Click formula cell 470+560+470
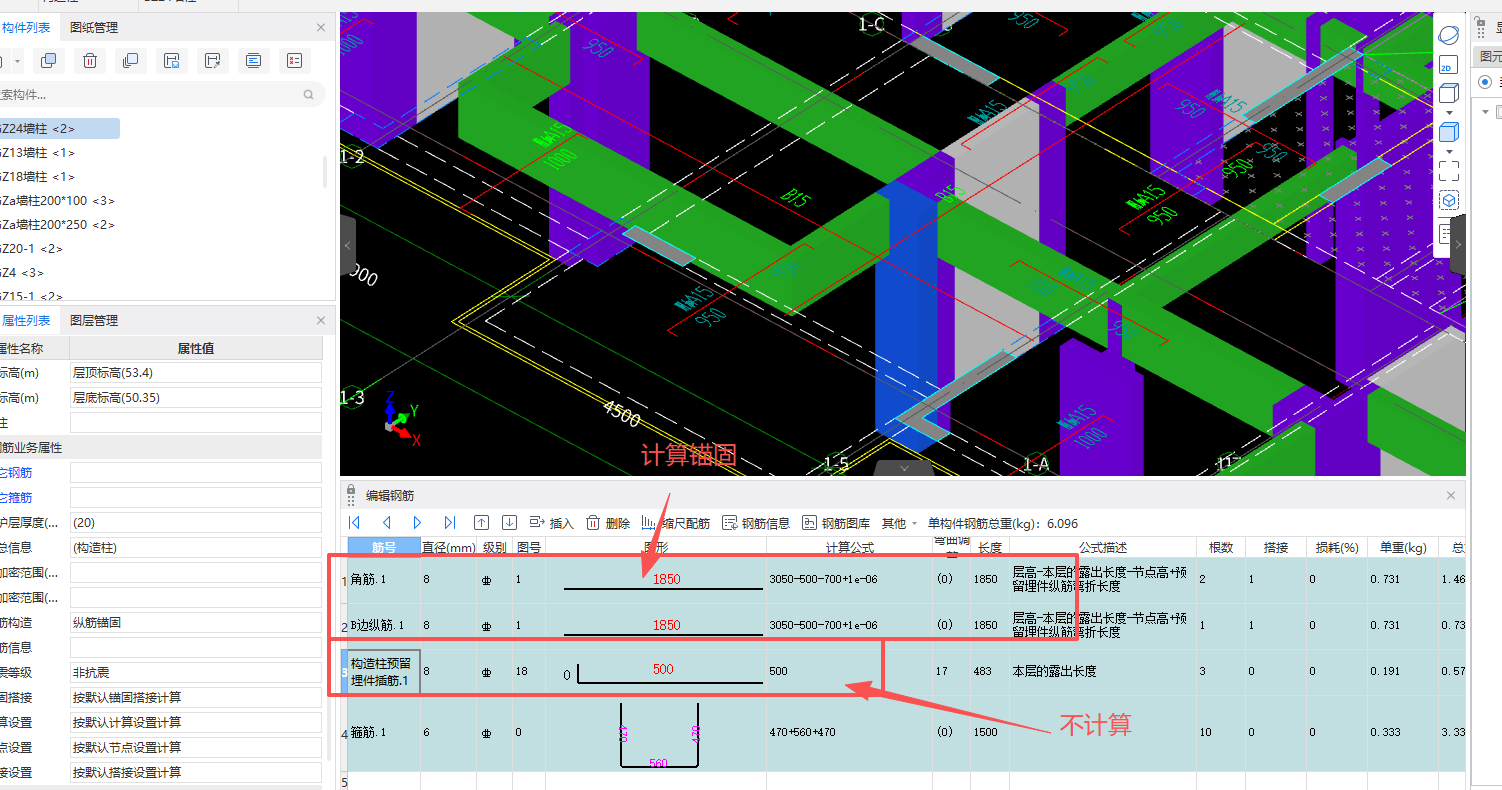The width and height of the screenshot is (1502, 790). [850, 732]
